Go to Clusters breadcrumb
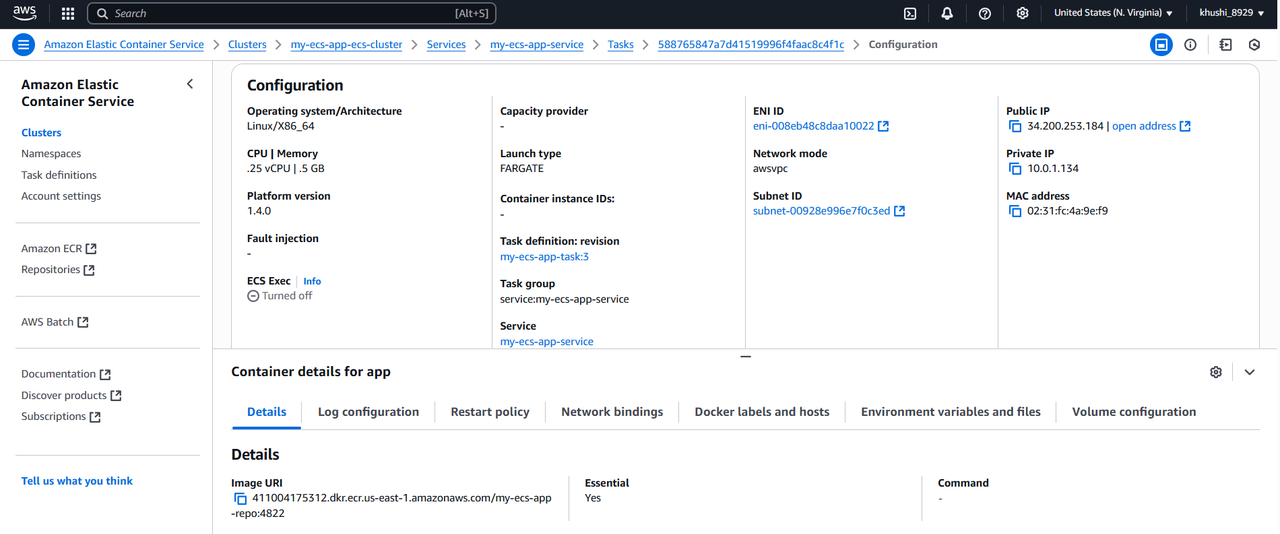The height and width of the screenshot is (534, 1280). coord(247,45)
